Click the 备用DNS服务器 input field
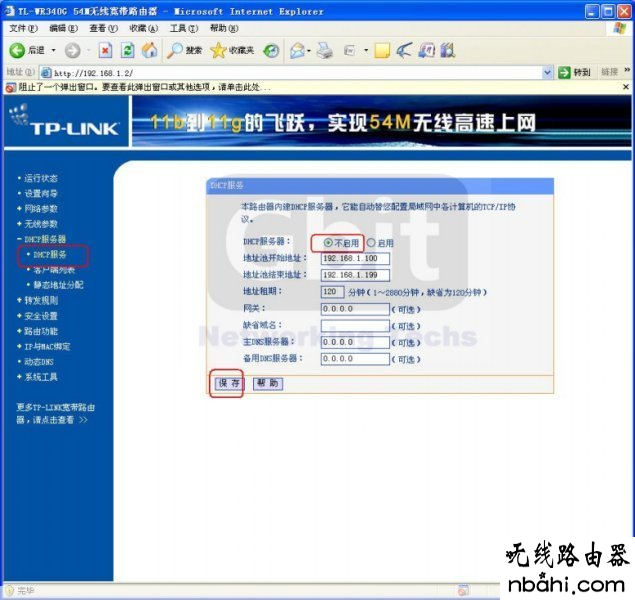The image size is (635, 600). point(355,359)
